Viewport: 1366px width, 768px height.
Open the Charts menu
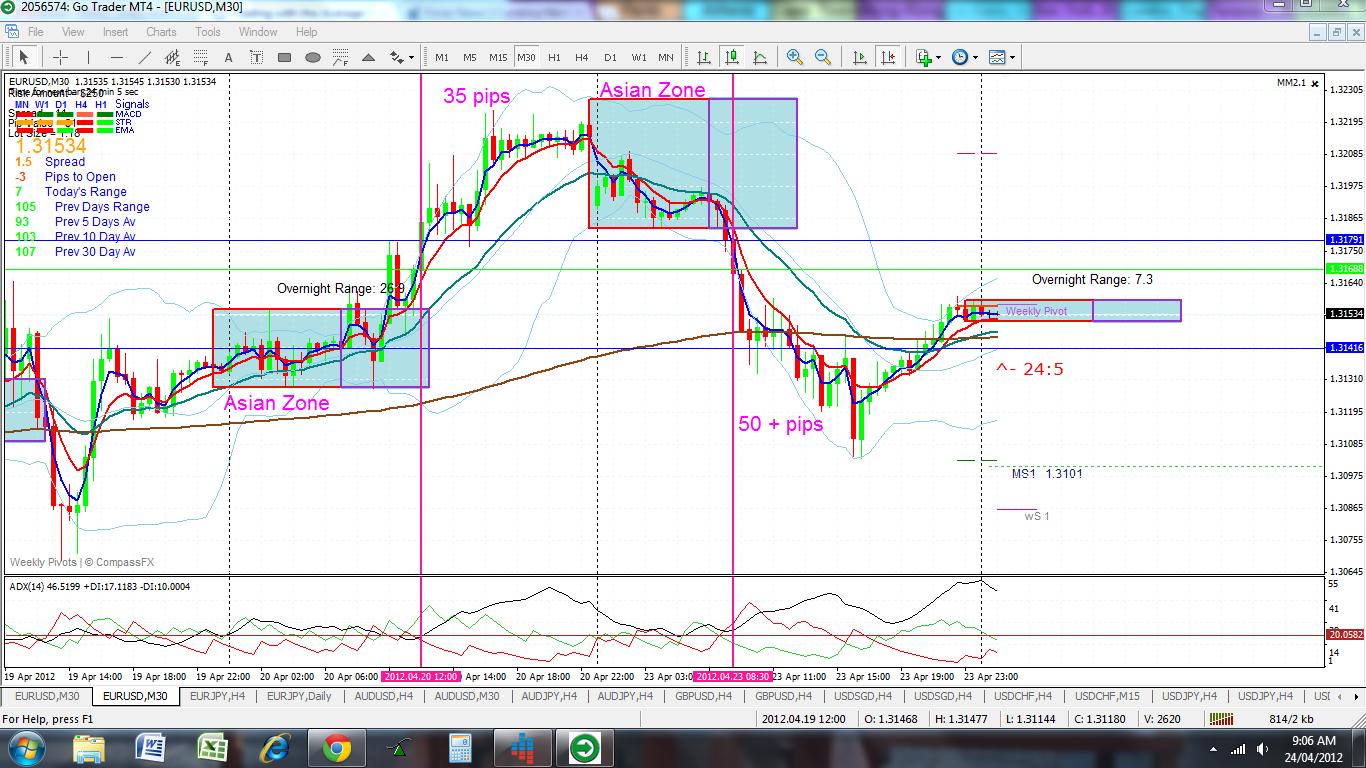160,31
